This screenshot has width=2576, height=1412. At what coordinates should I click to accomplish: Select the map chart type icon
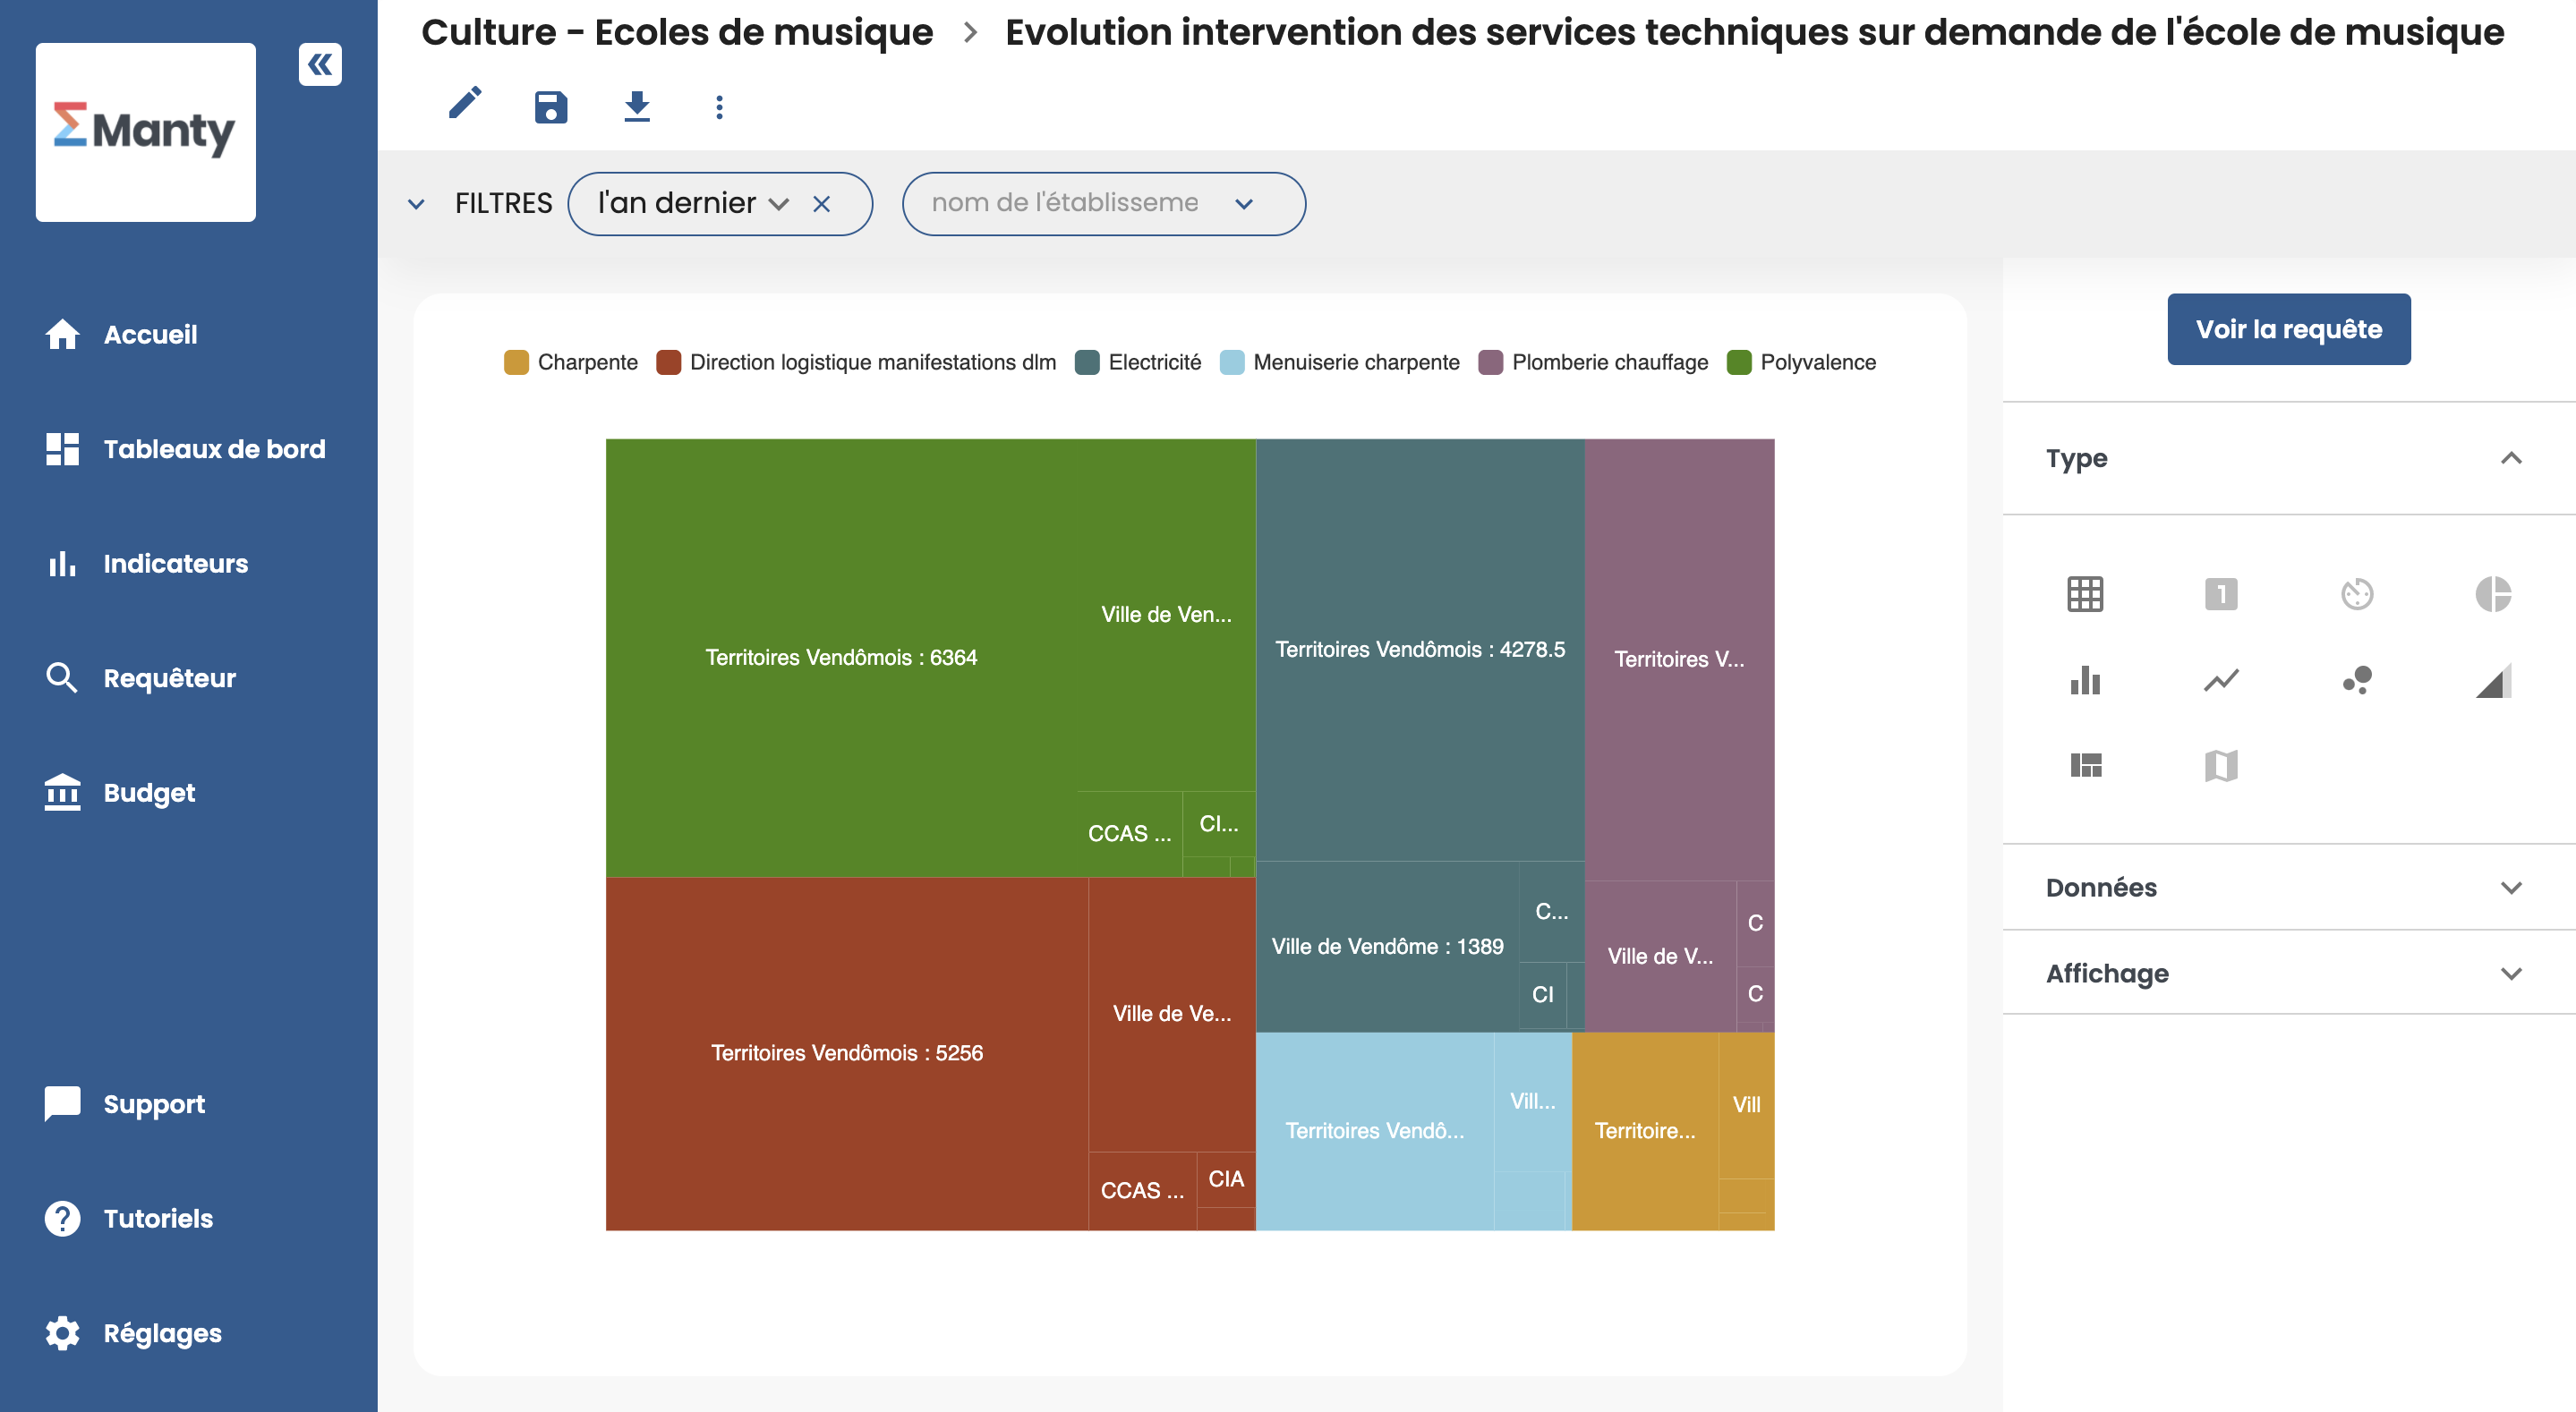(2221, 766)
